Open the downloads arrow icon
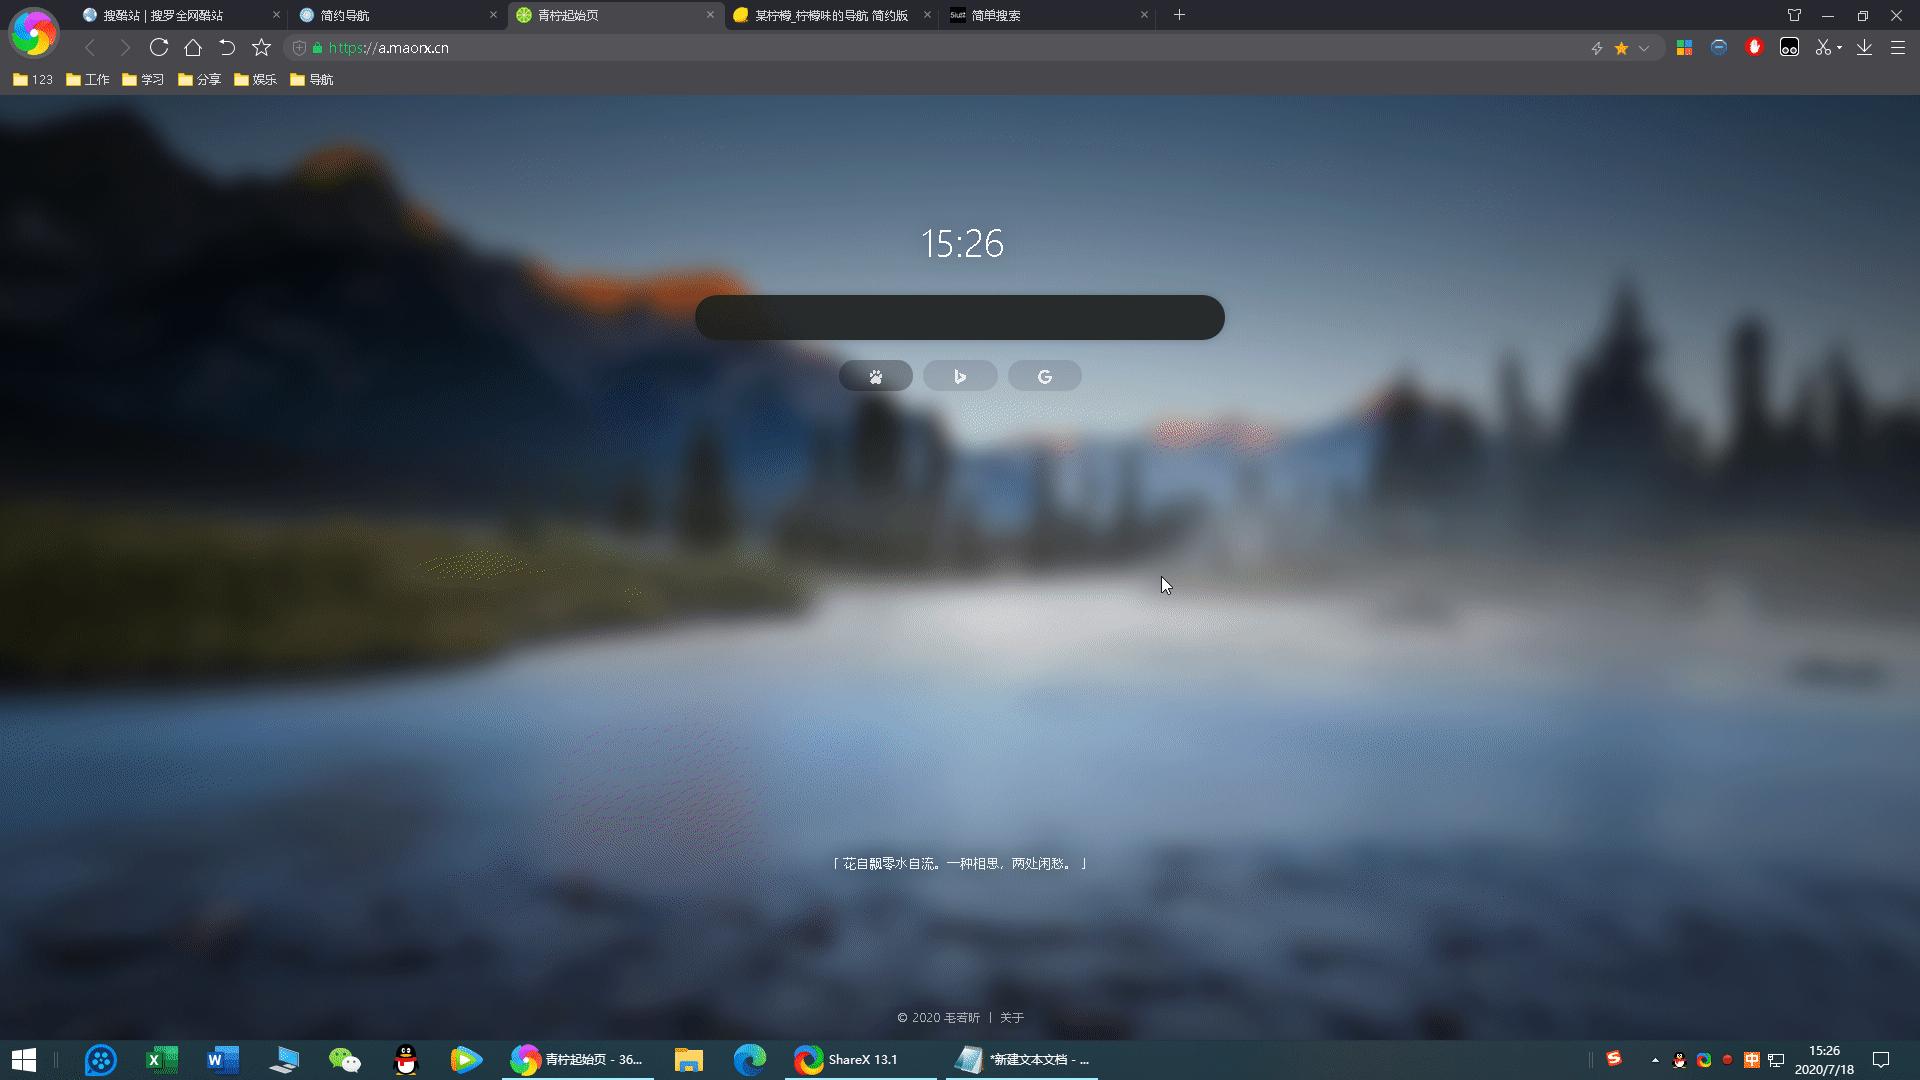Screen dimensions: 1920x1080 coord(1864,47)
